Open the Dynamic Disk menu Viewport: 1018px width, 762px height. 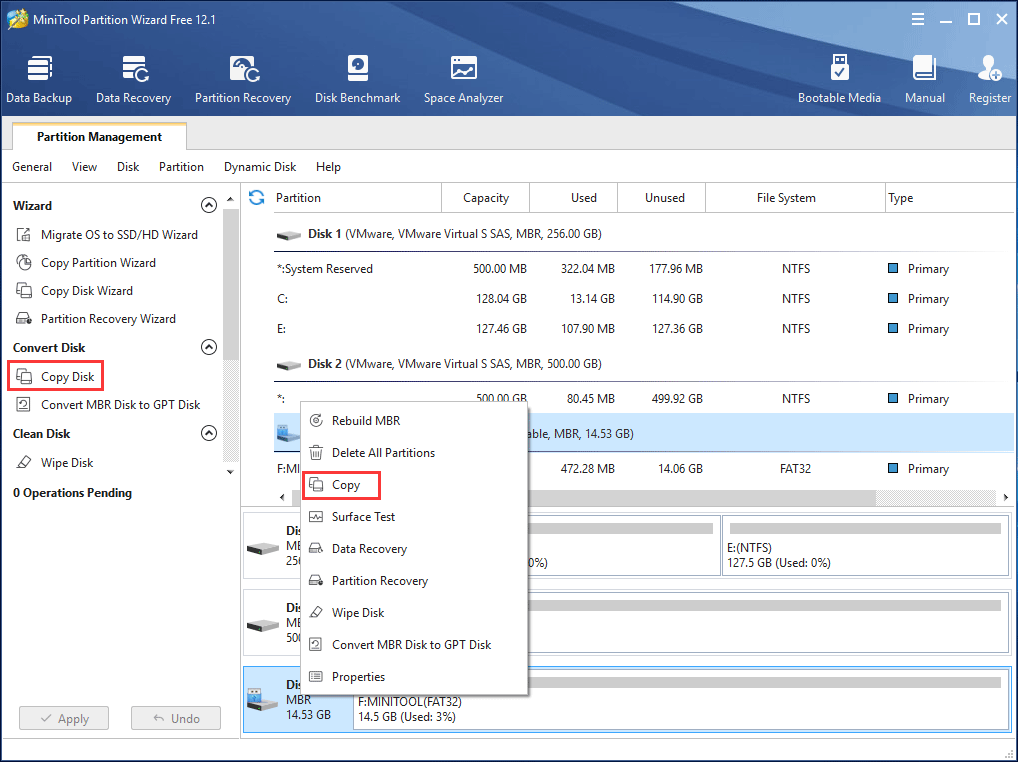point(260,167)
